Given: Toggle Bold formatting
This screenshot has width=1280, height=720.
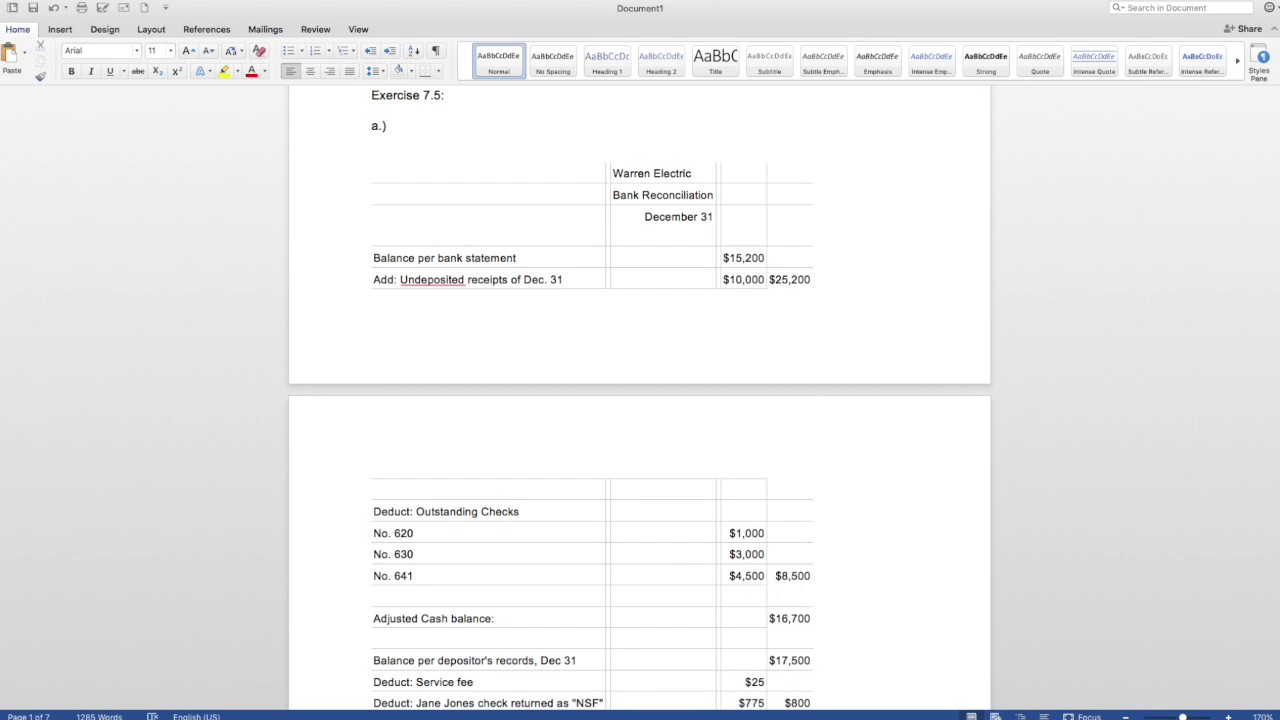Looking at the screenshot, I should tap(71, 72).
